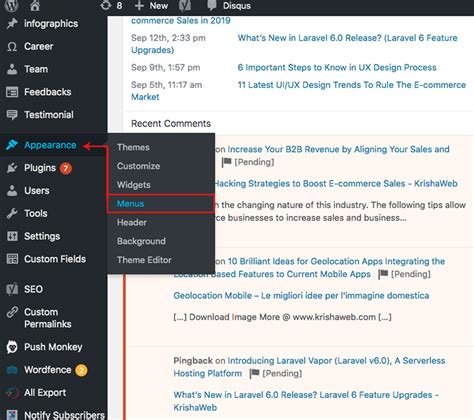This screenshot has height=420, width=474.
Task: Open Increase Your B2B Revenue comment link
Action: 338,149
